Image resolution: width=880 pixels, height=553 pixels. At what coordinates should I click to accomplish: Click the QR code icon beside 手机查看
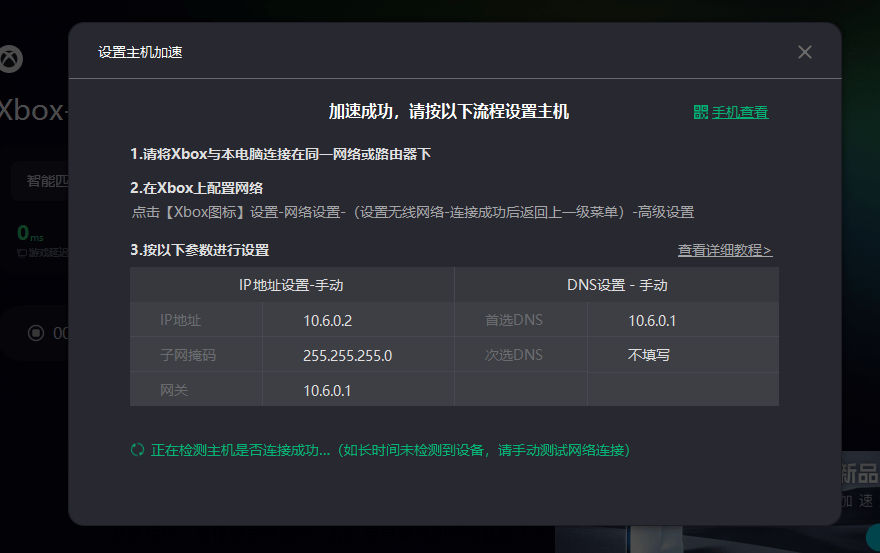pyautogui.click(x=700, y=112)
